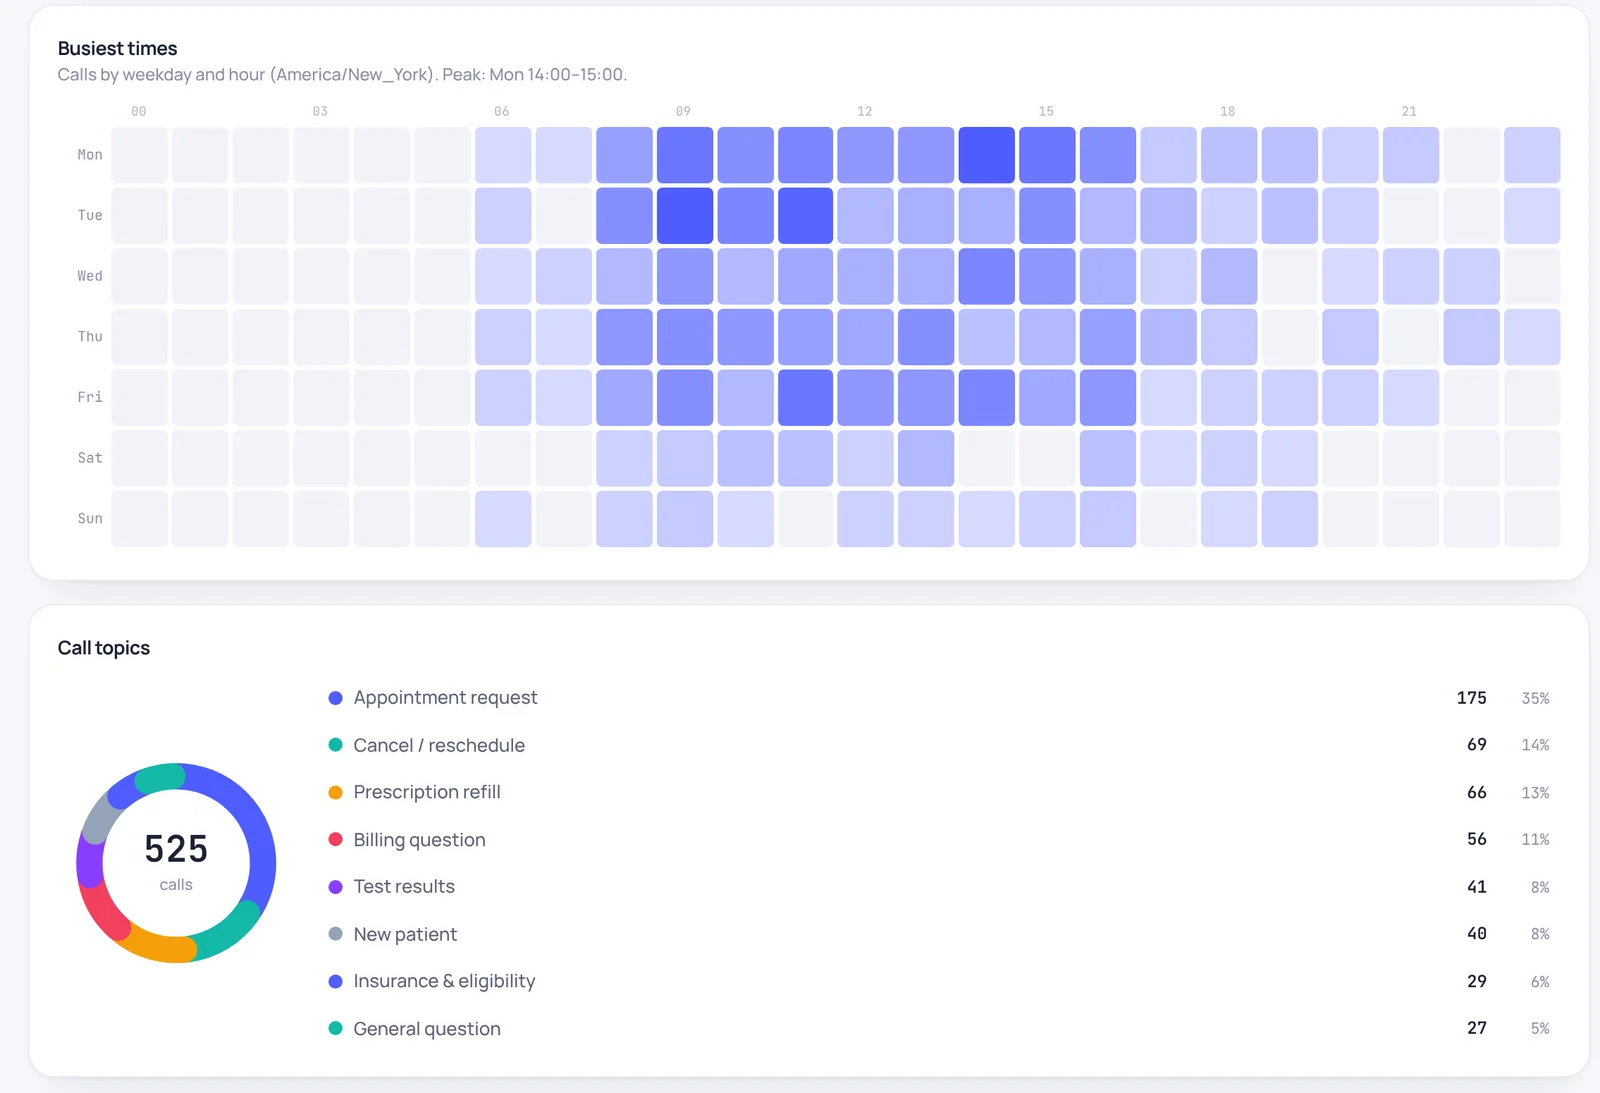Select the "Insurance & eligibility" topic label

[x=444, y=981]
